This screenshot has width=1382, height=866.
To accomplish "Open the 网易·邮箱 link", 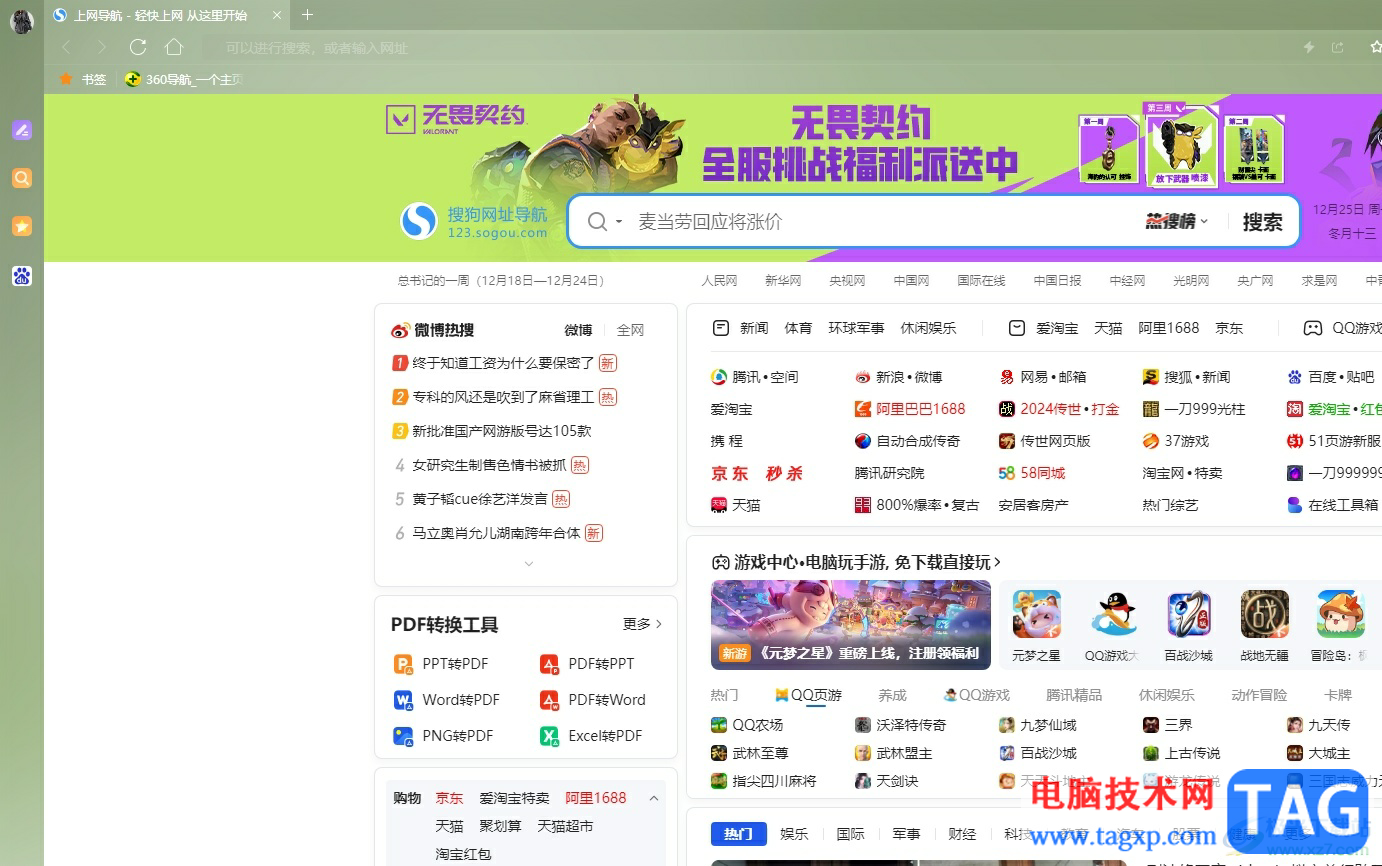I will click(1043, 377).
